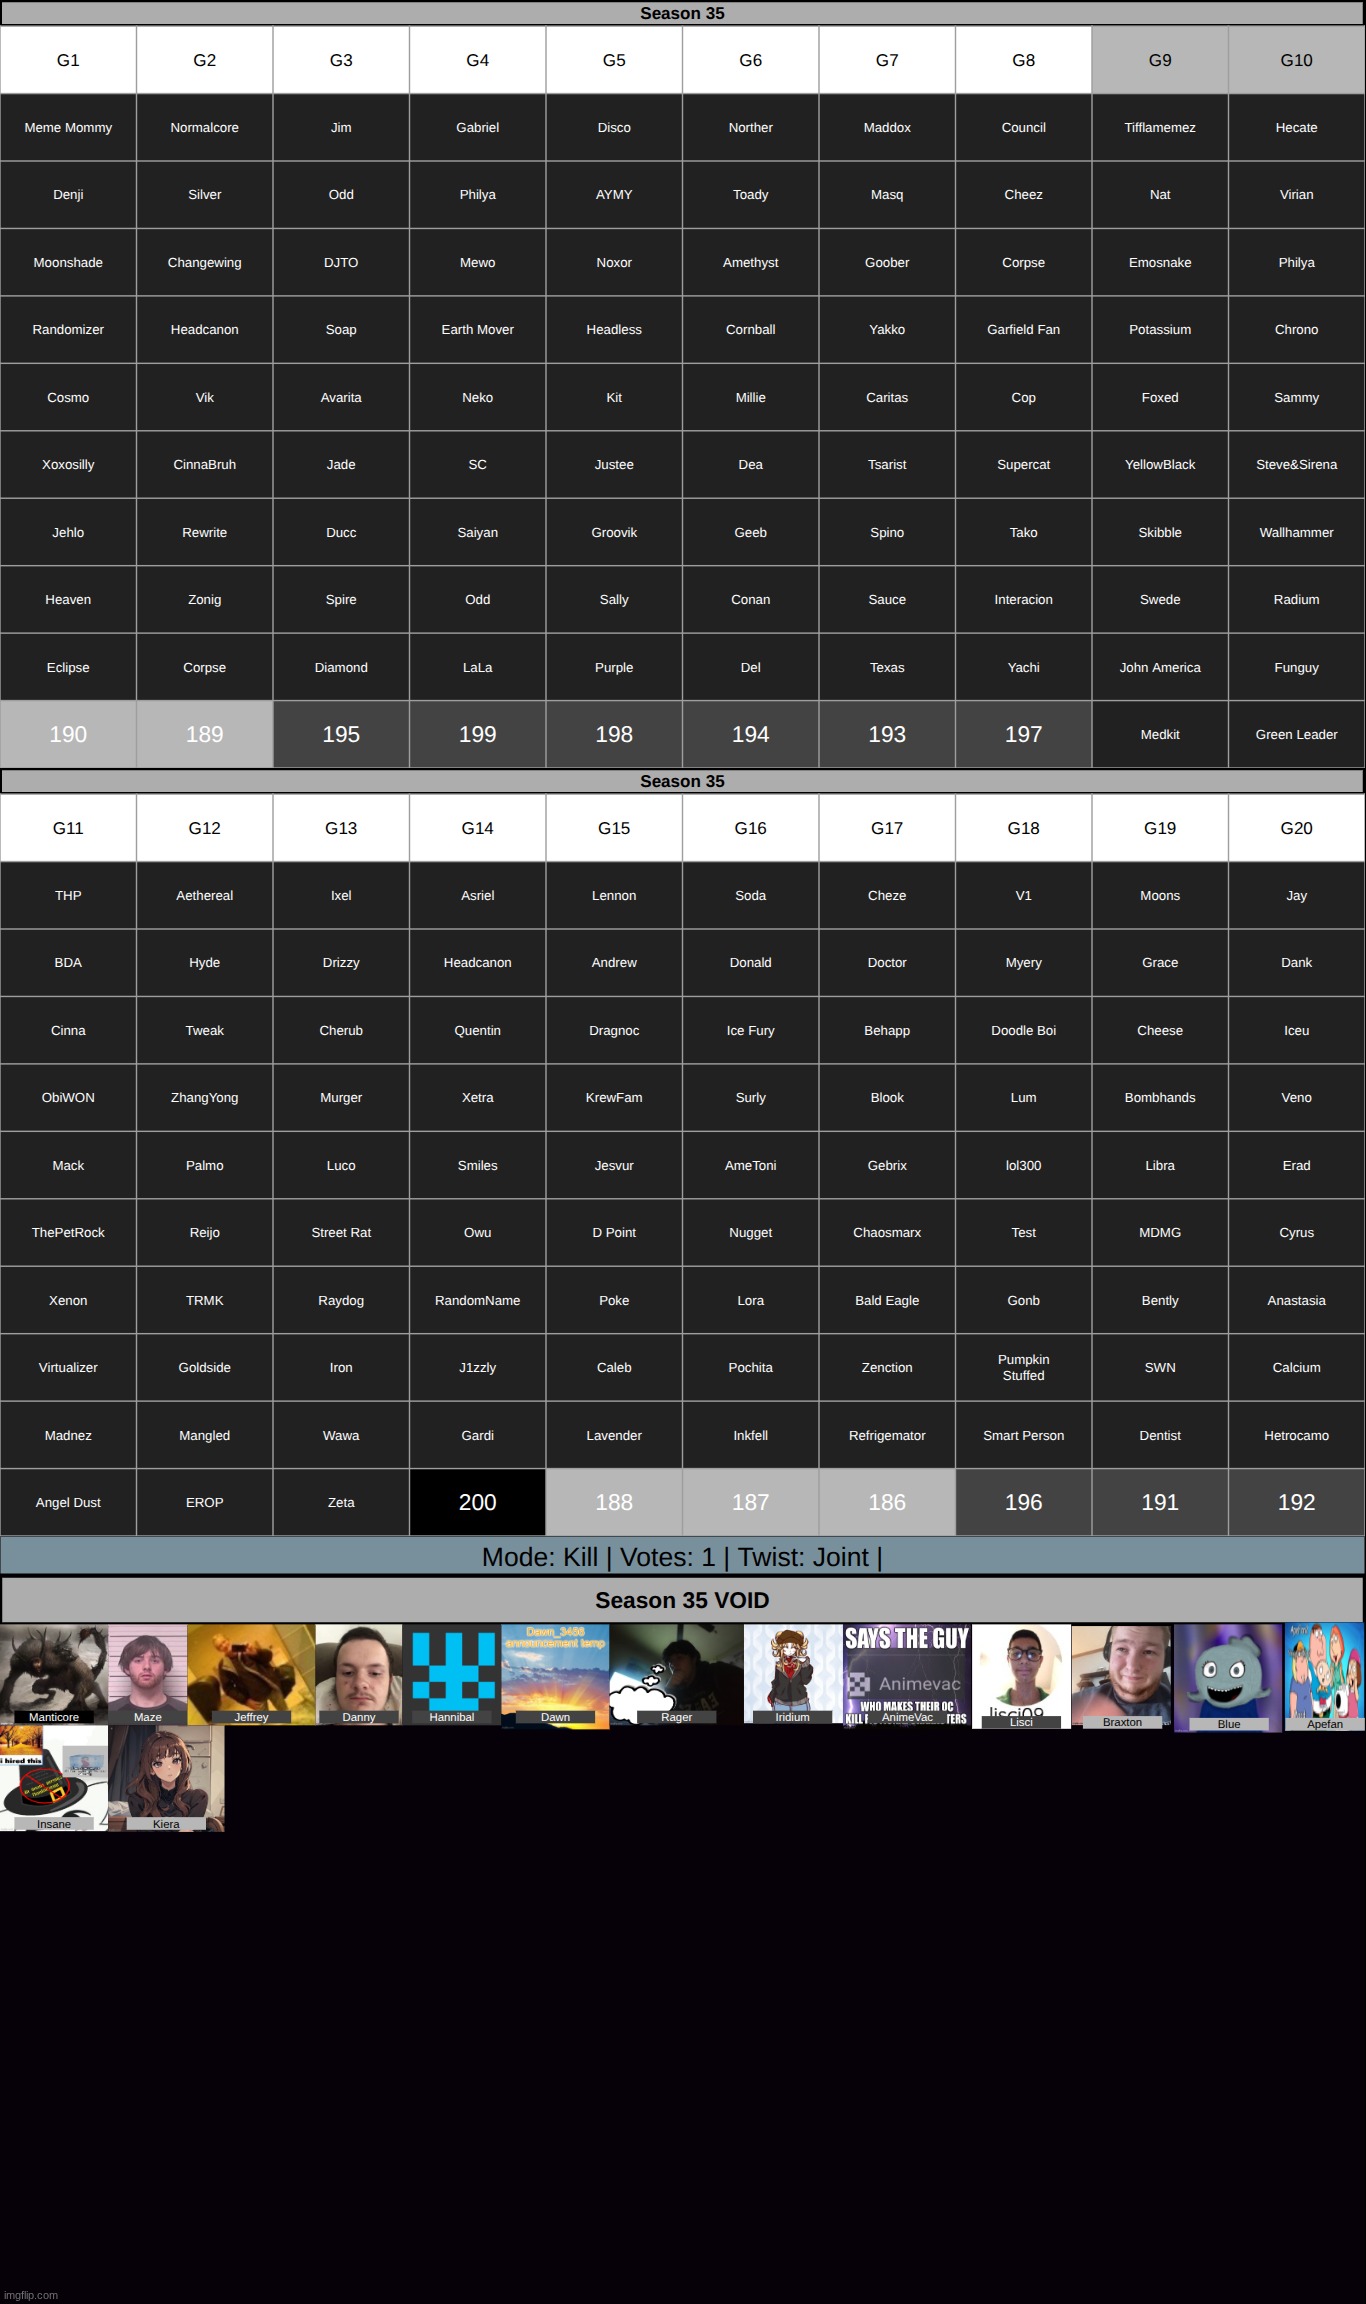
Task: Click the Apefan cartoon avatar
Action: [1324, 1676]
